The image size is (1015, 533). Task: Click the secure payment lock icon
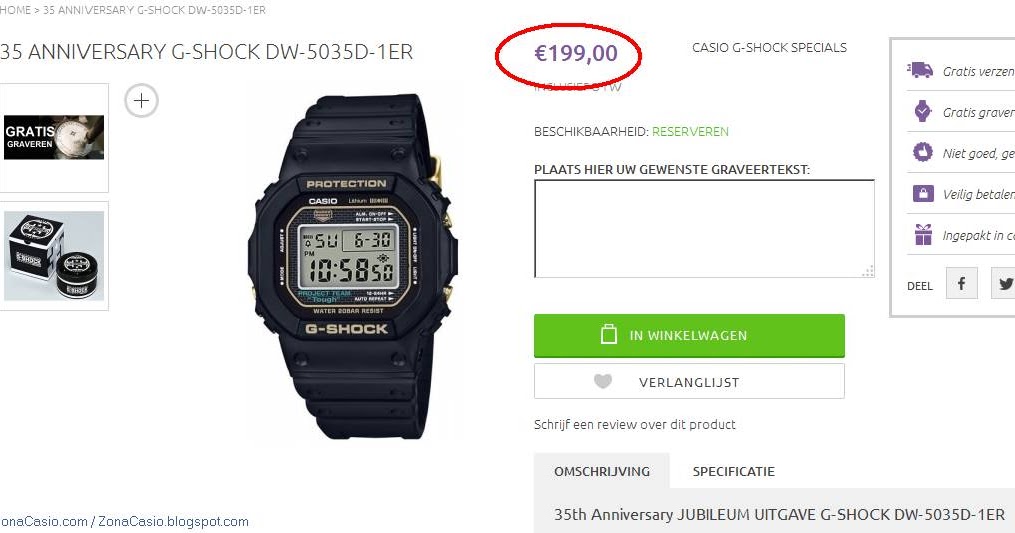point(923,193)
